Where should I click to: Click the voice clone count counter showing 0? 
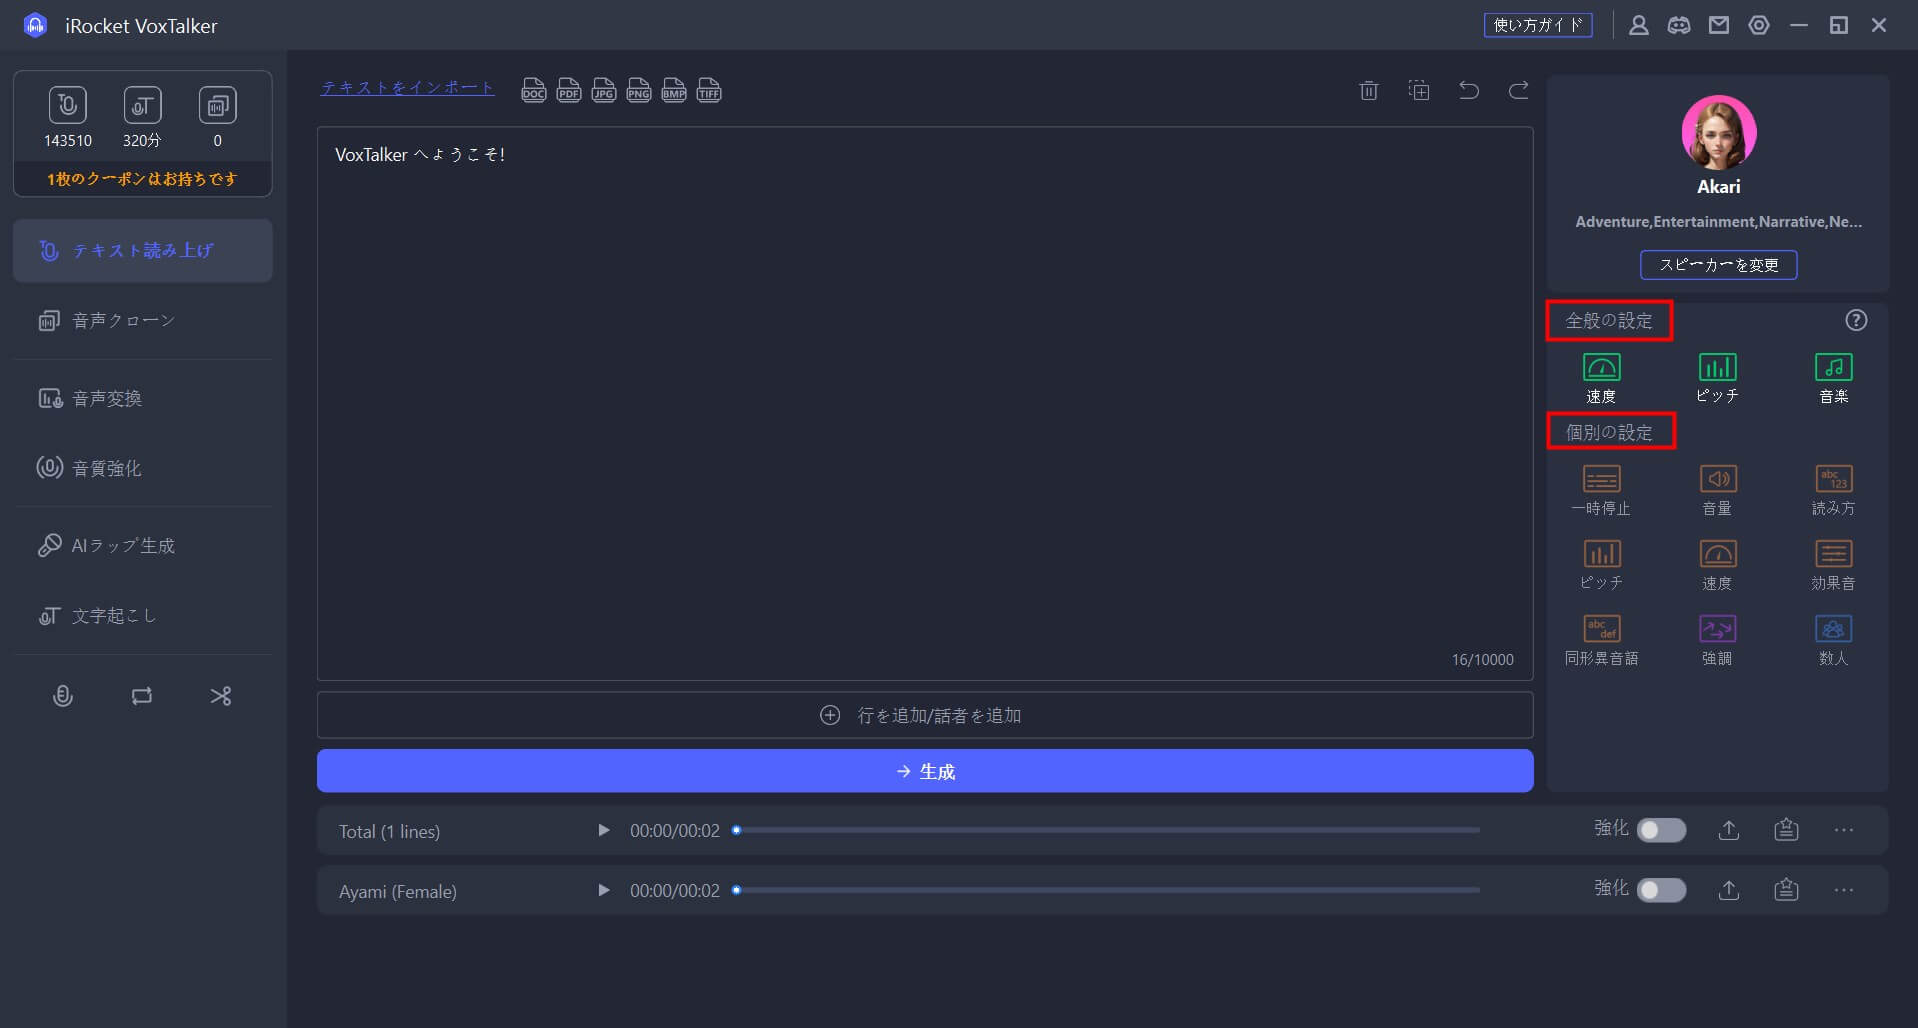(217, 118)
